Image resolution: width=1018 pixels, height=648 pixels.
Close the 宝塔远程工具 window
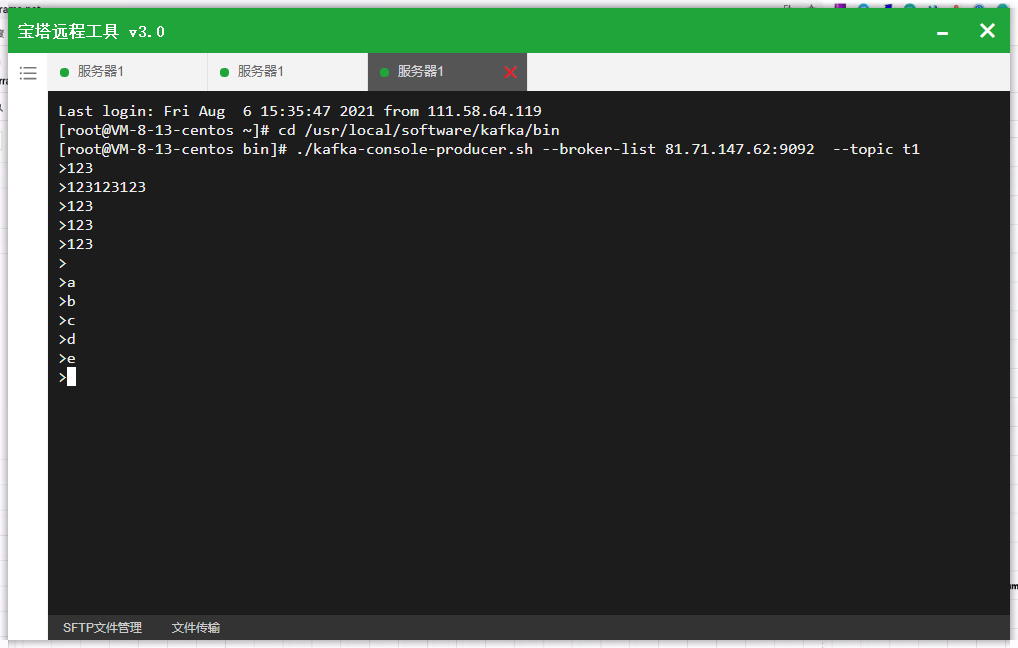(987, 31)
